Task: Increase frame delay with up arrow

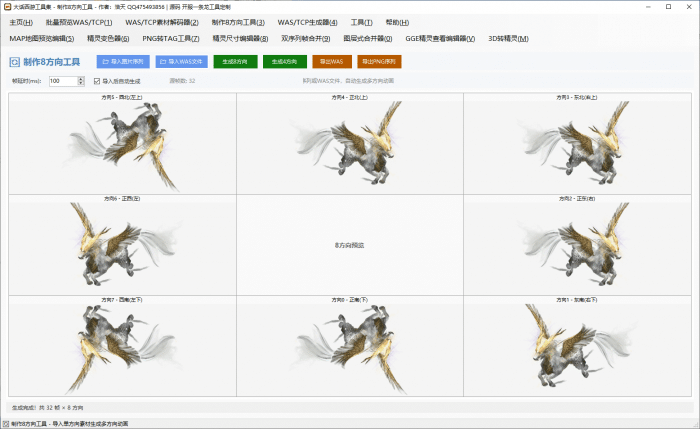Action: [81, 79]
